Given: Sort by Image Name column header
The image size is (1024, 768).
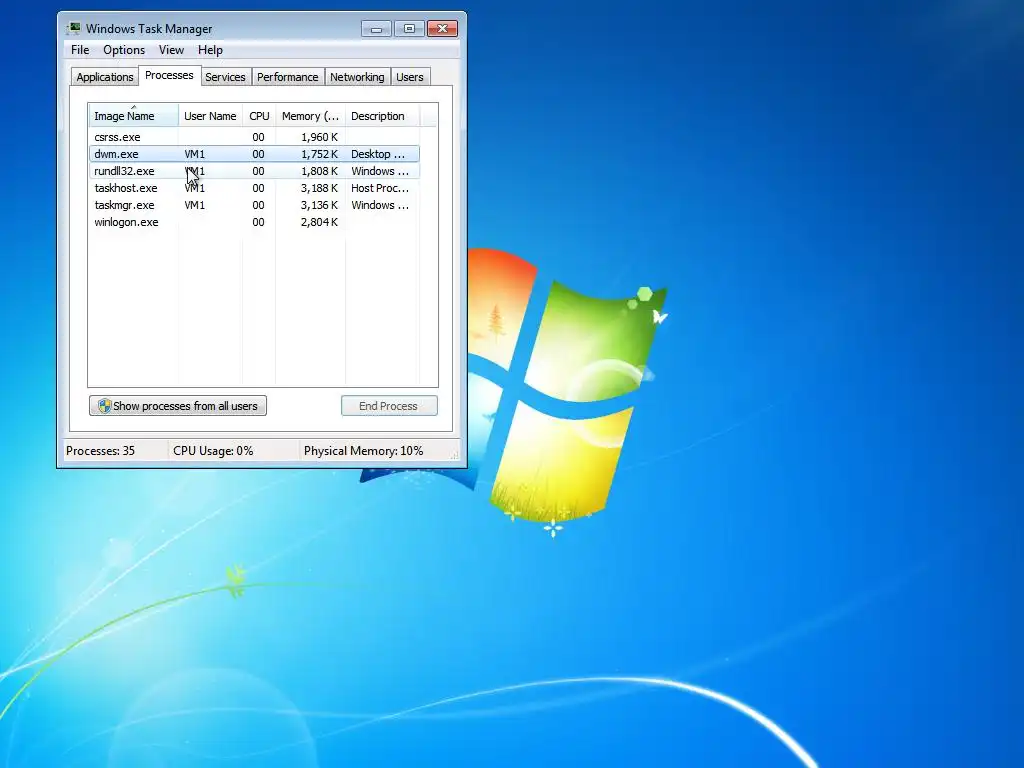Looking at the screenshot, I should 133,116.
